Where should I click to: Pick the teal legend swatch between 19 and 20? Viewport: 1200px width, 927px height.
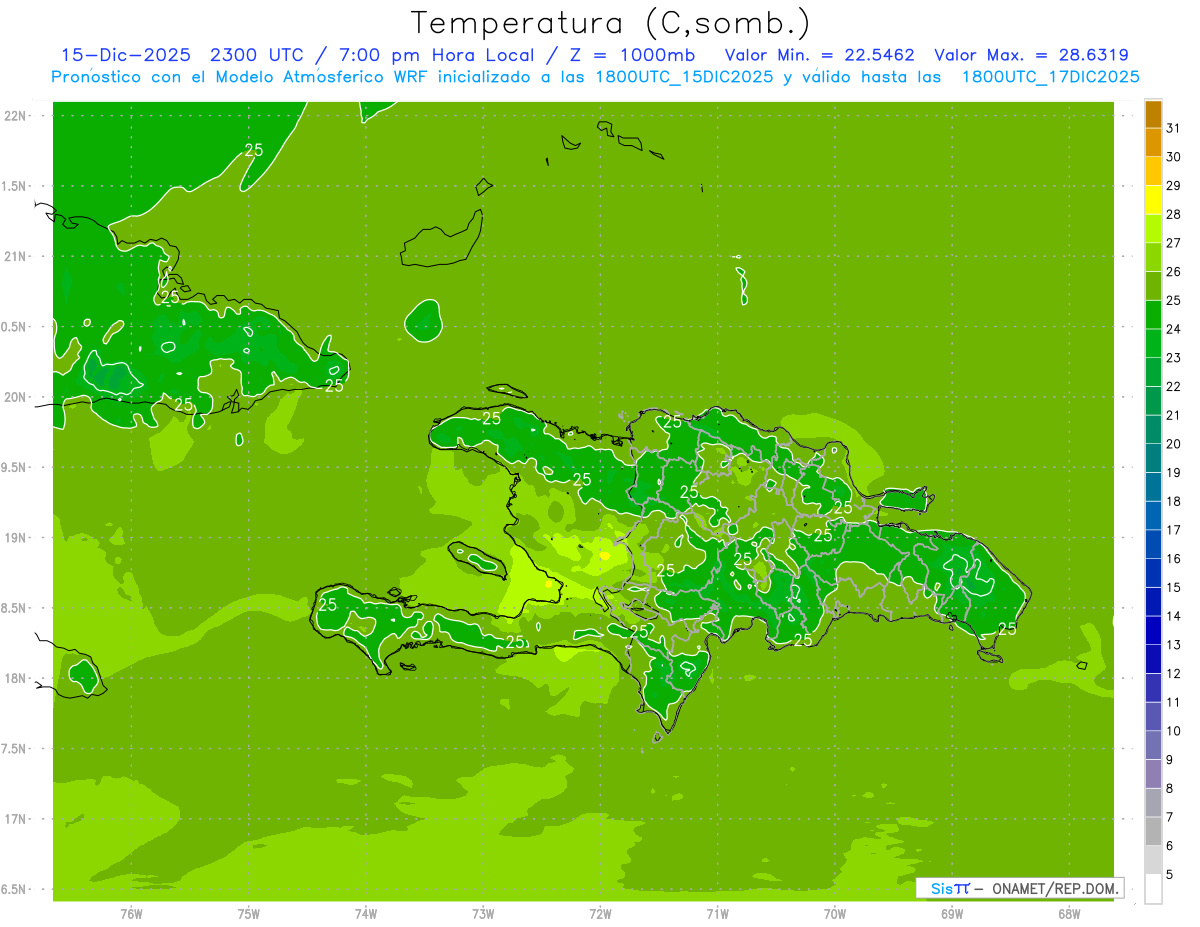pyautogui.click(x=1153, y=458)
